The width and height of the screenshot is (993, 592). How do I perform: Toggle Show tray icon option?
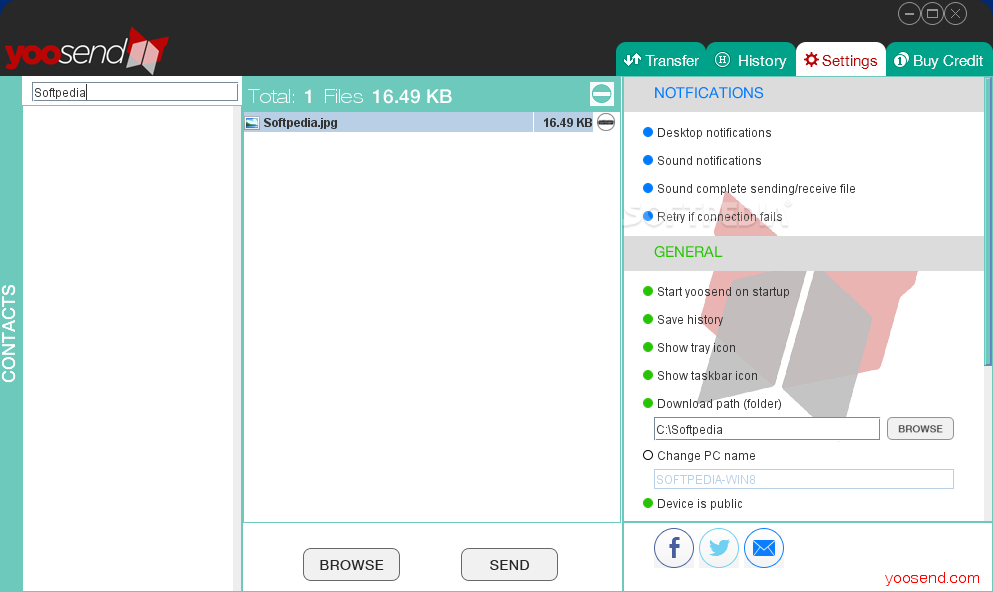point(648,347)
